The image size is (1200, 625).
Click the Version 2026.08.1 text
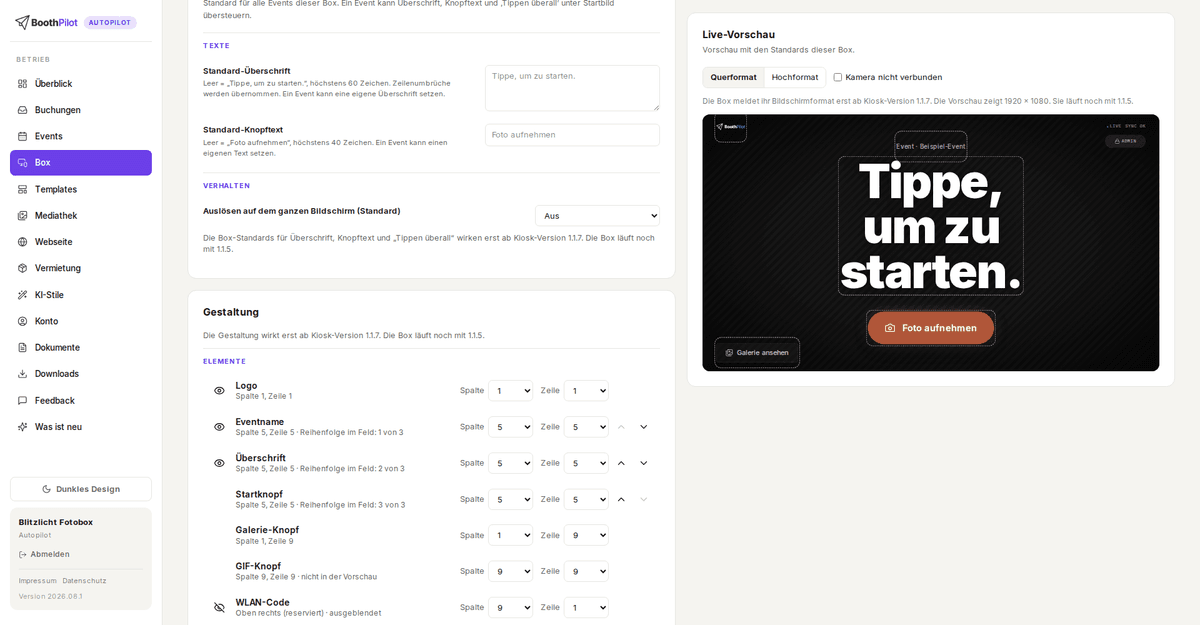(x=51, y=596)
